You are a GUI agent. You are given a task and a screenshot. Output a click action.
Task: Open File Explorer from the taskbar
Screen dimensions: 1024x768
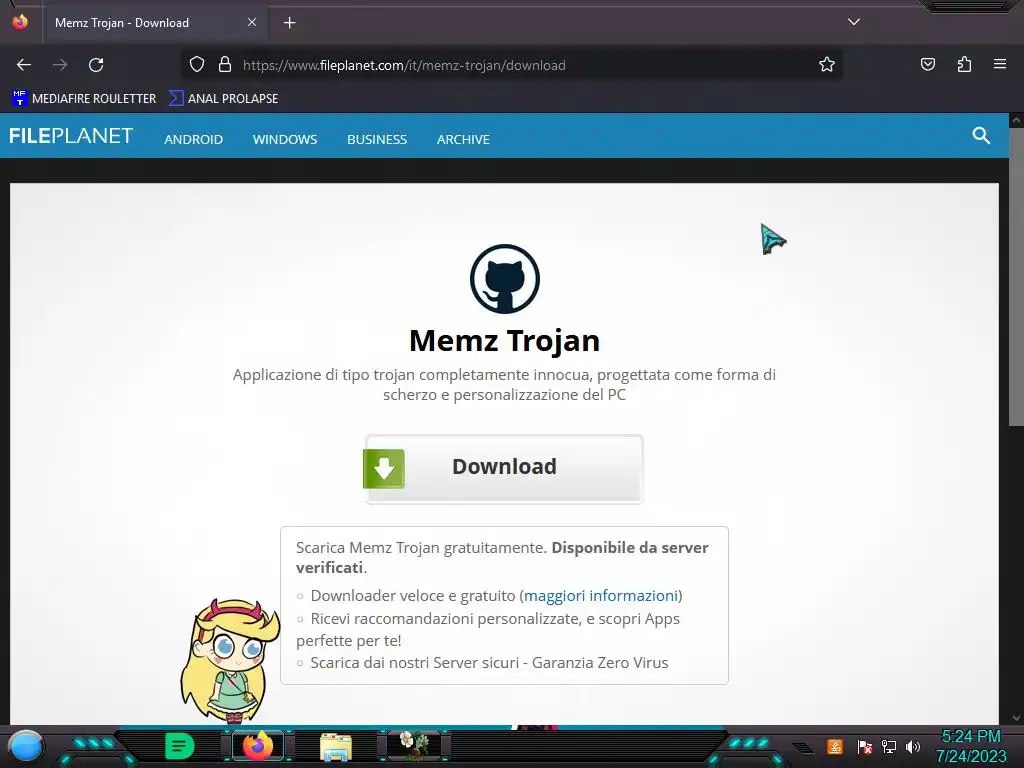point(336,746)
